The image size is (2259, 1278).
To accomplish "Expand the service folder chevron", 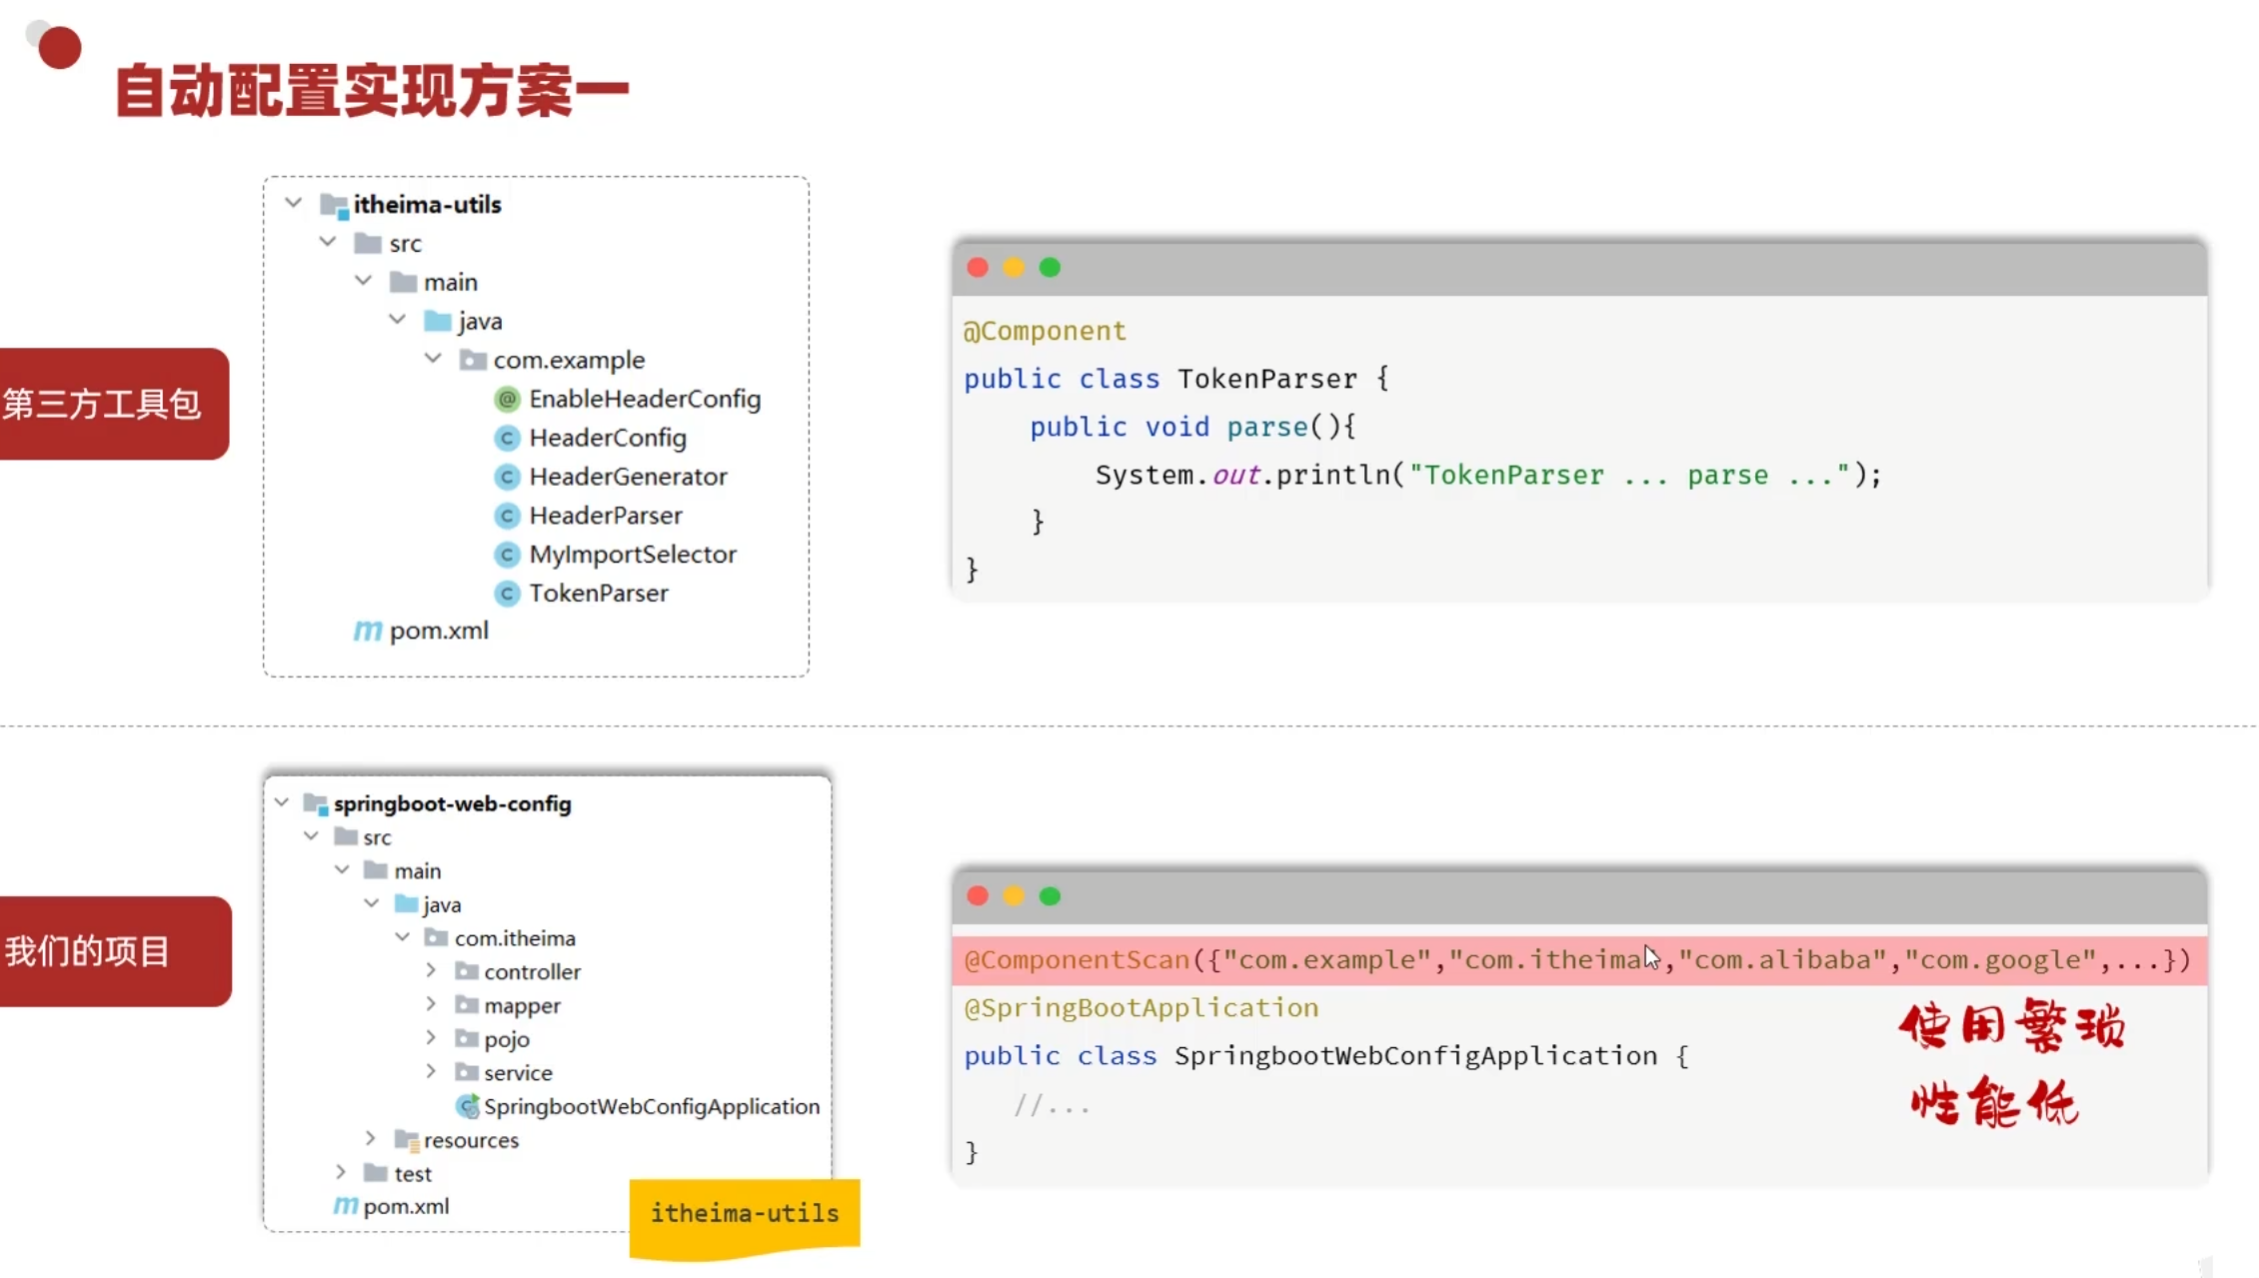I will coord(431,1071).
